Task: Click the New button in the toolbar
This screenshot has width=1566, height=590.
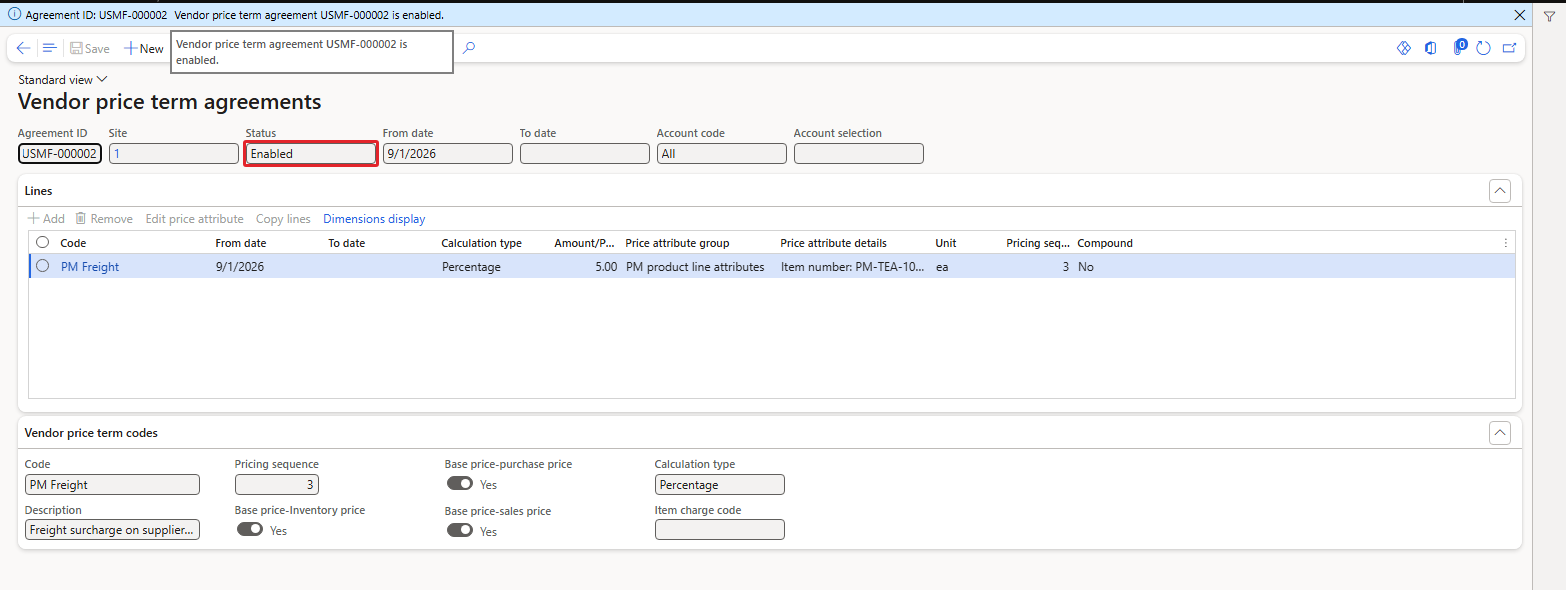Action: (x=143, y=48)
